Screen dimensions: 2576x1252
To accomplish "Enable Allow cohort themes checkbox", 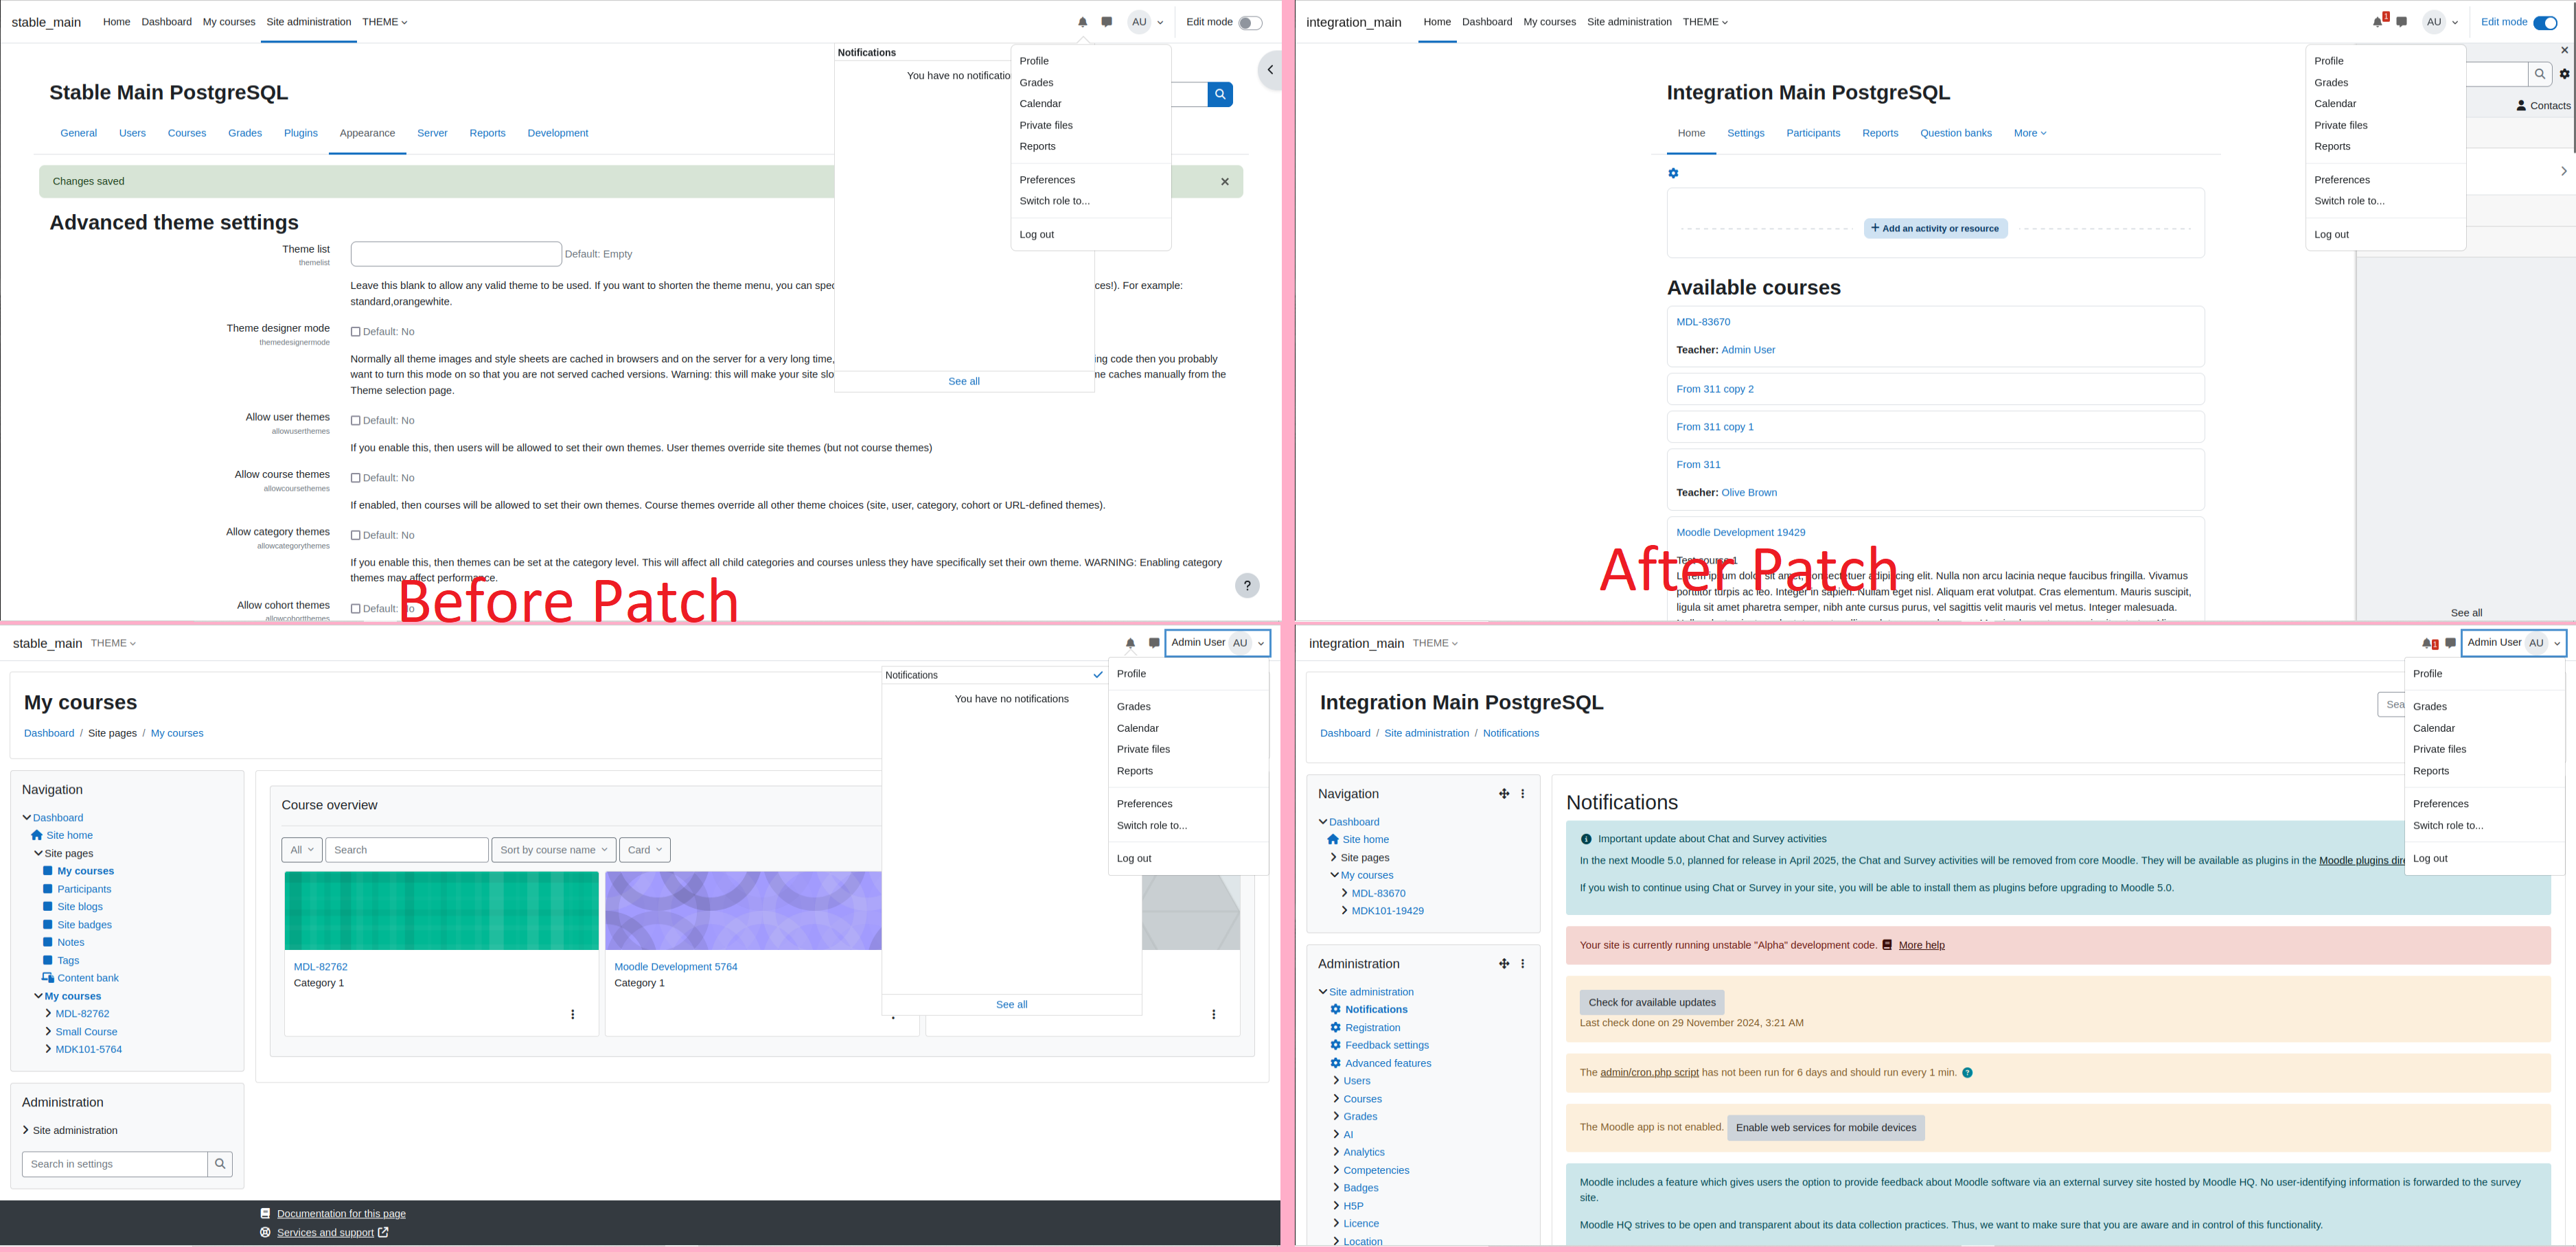I will (355, 609).
